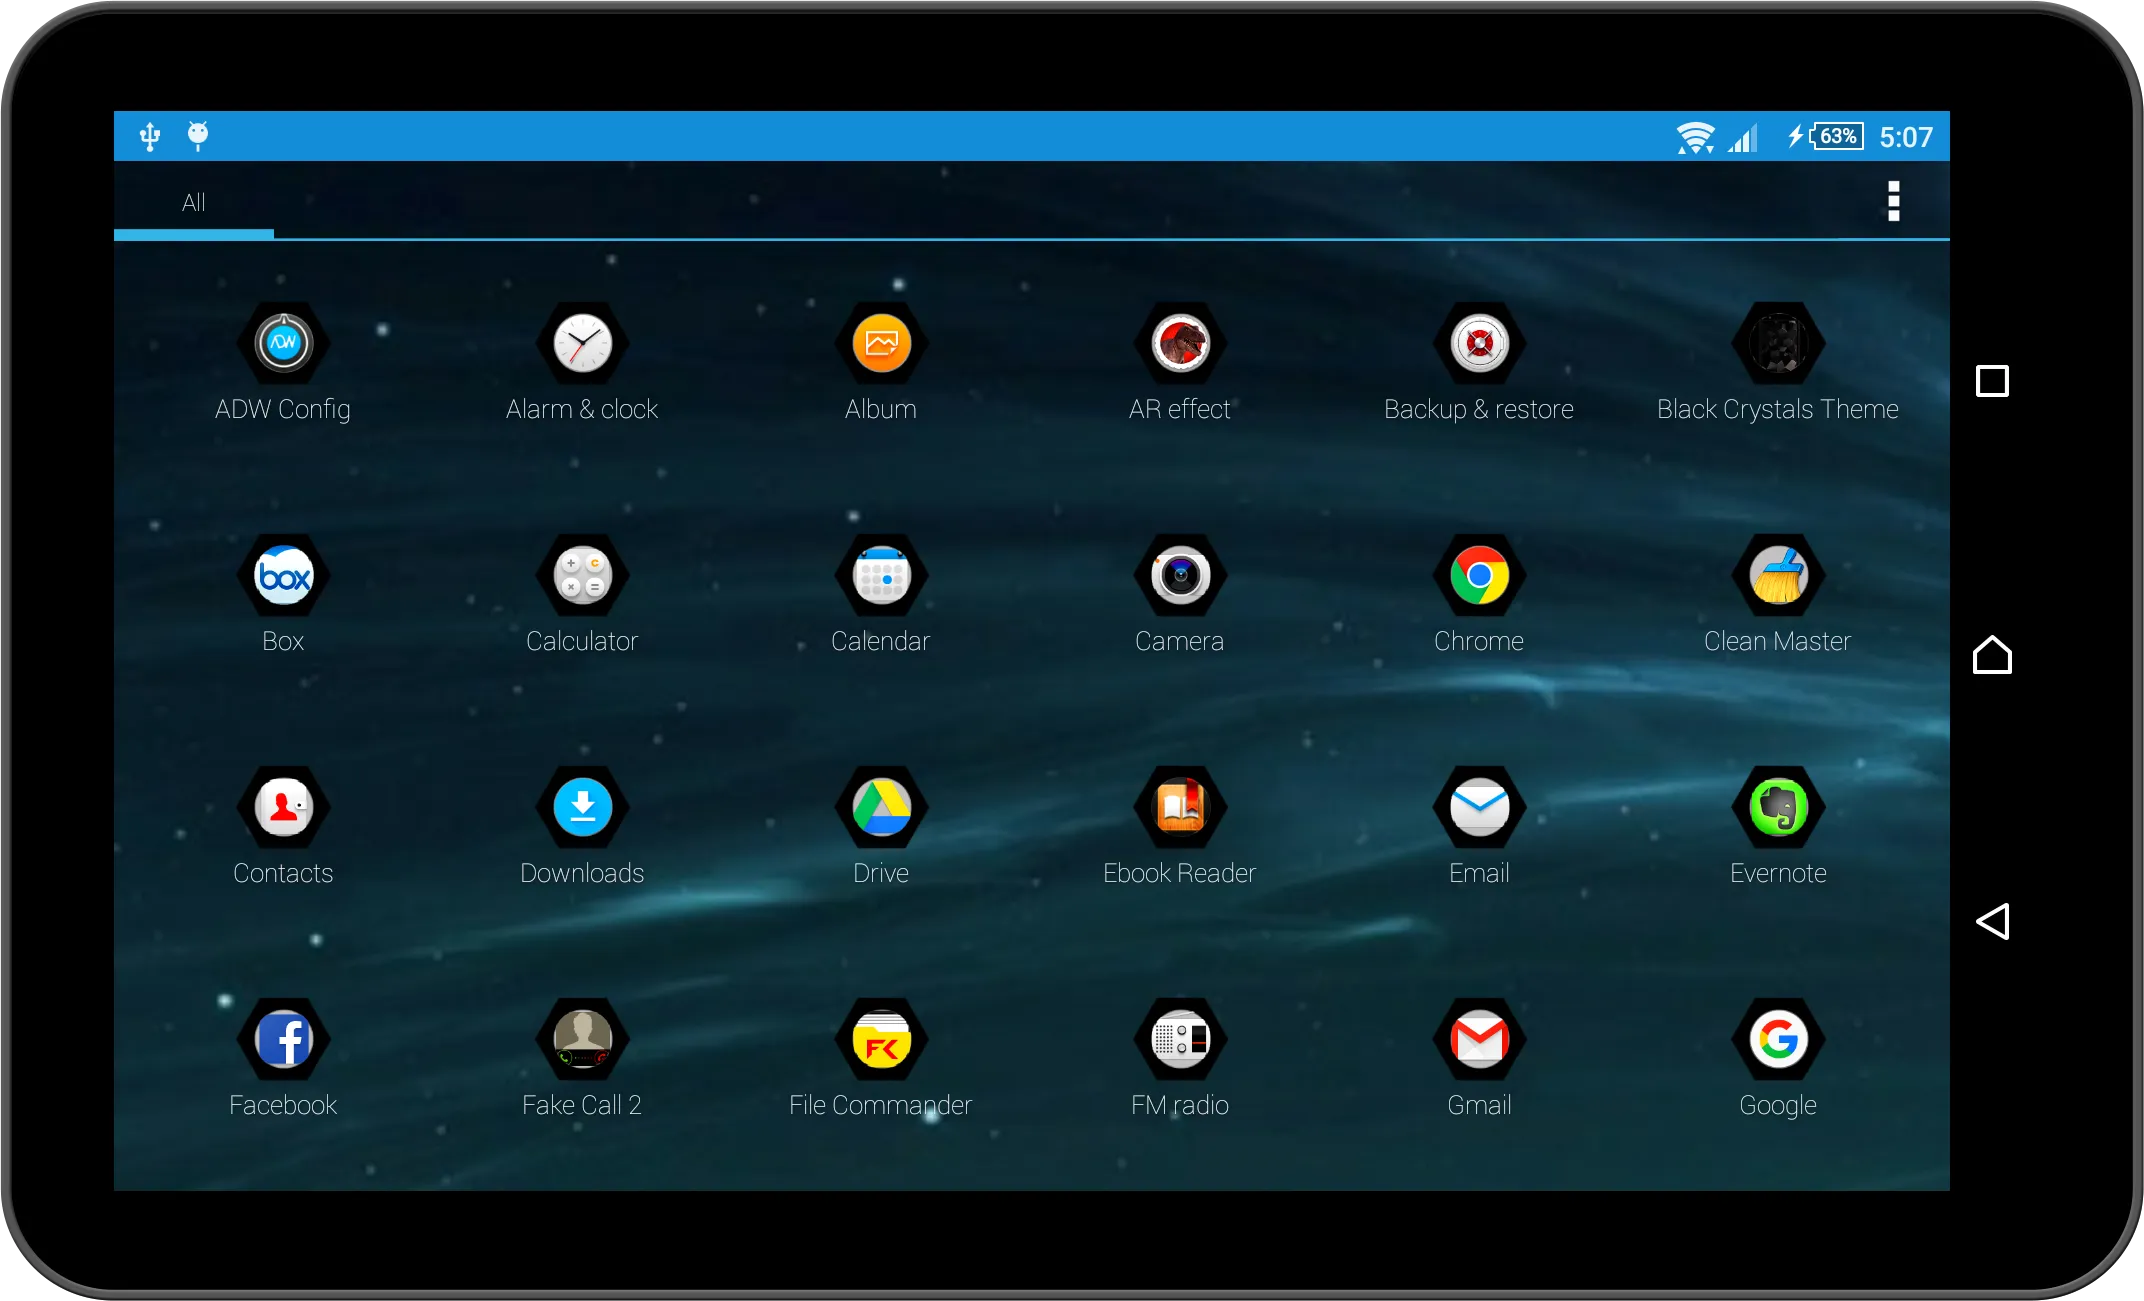Tap the home navigation button
Image resolution: width=2144 pixels, height=1301 pixels.
(1992, 655)
